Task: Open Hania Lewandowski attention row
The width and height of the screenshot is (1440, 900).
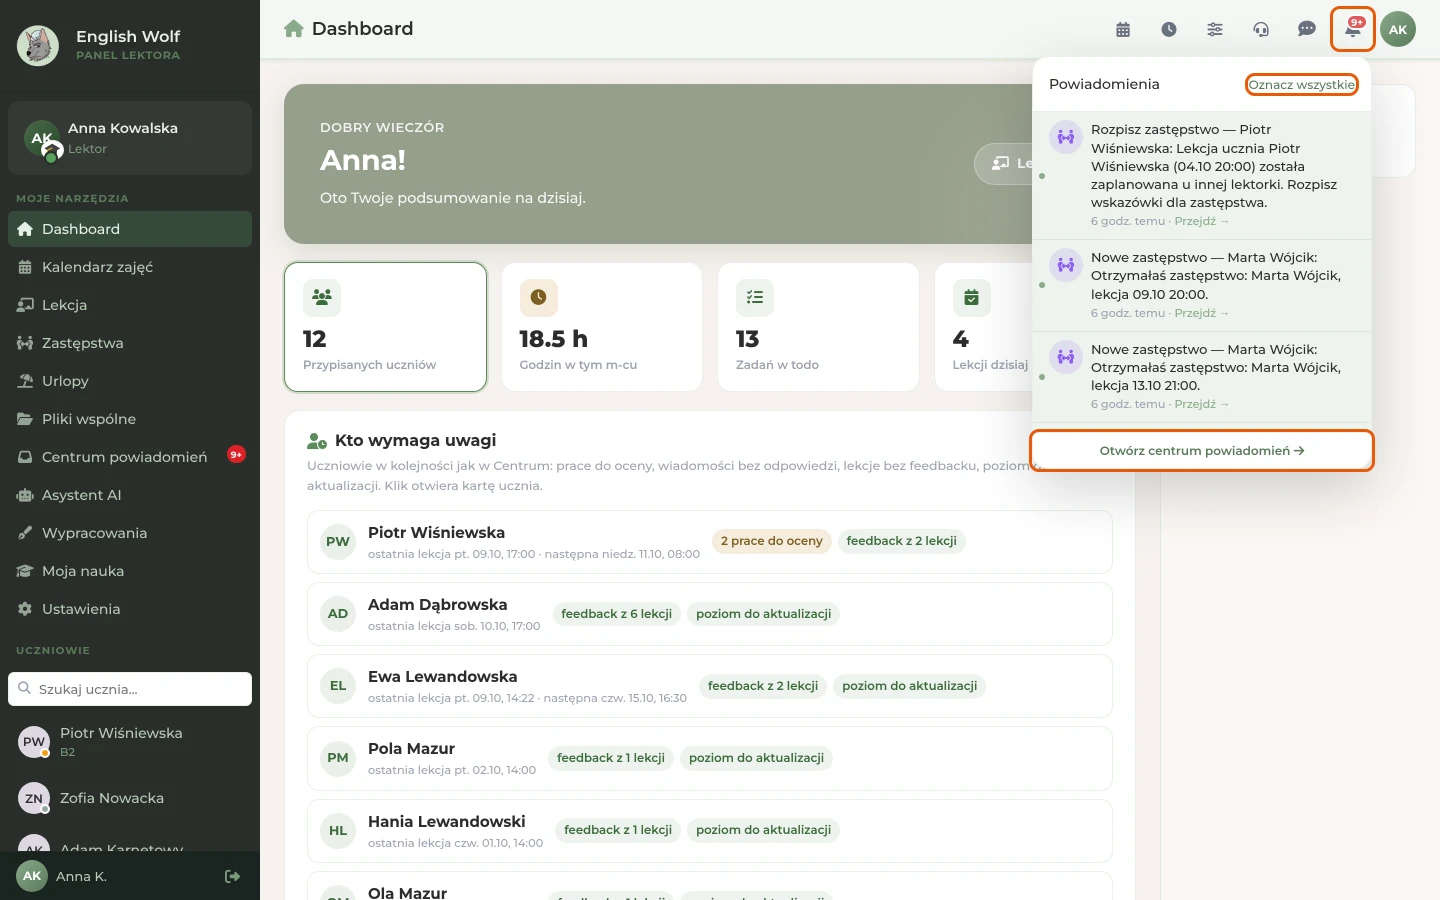Action: (x=710, y=831)
